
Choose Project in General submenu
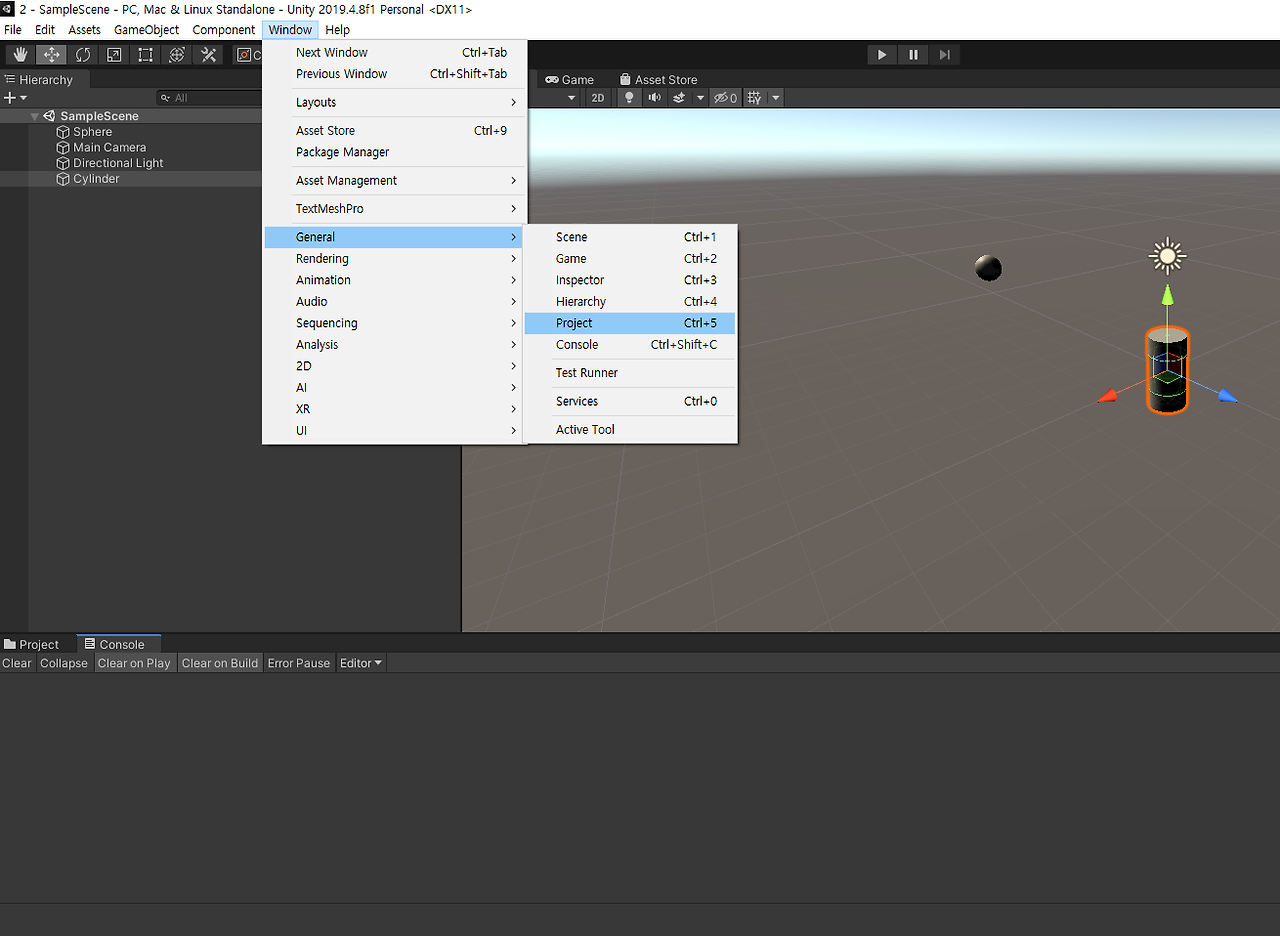[x=630, y=323]
